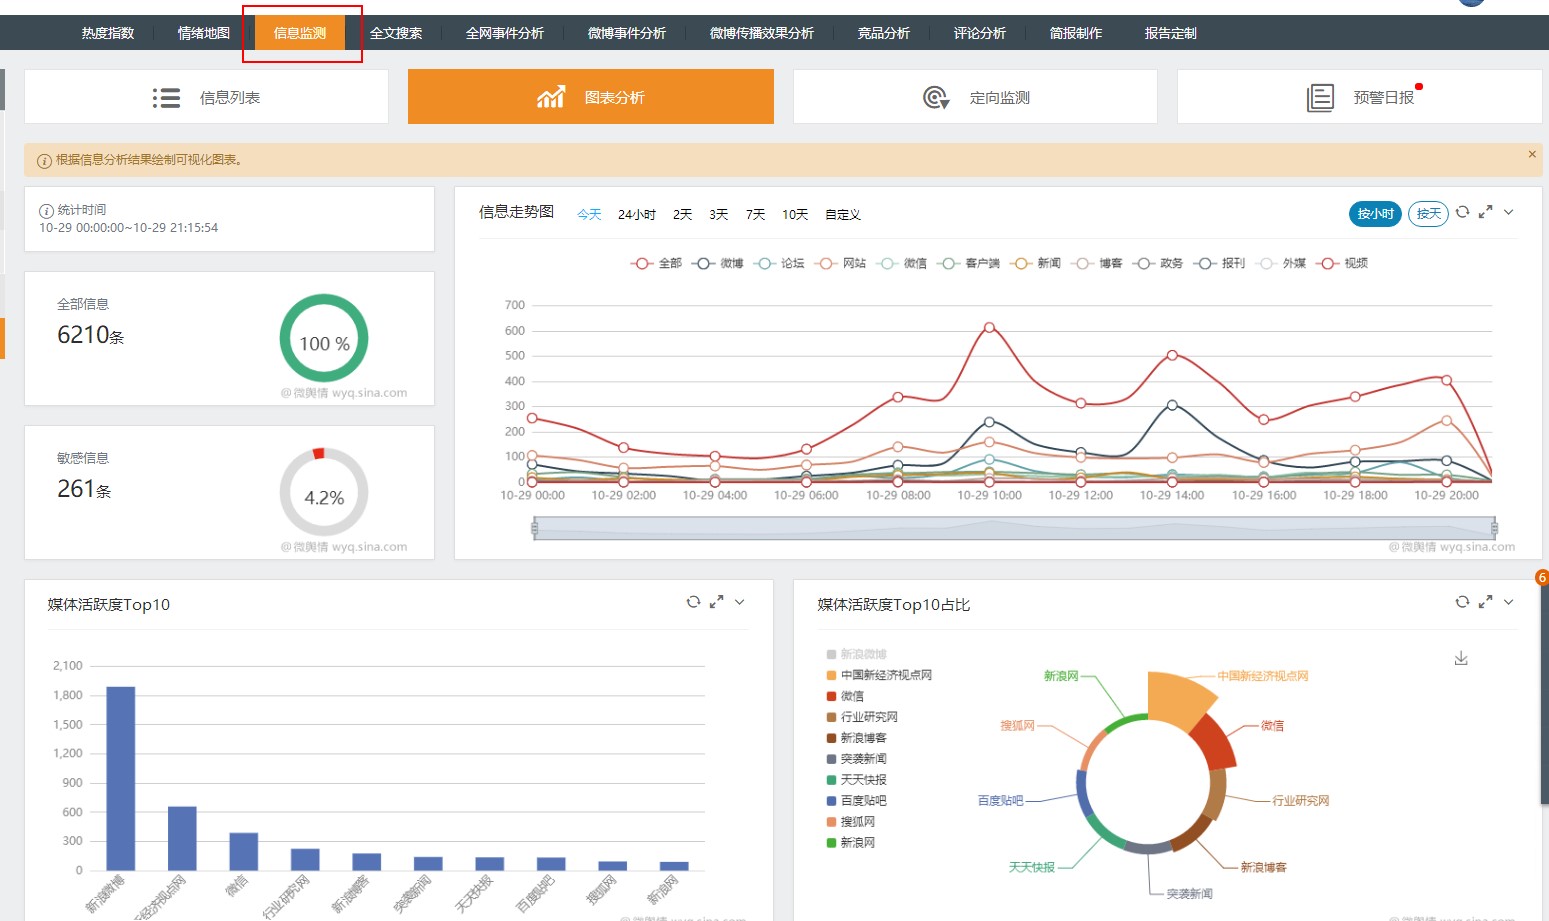The height and width of the screenshot is (921, 1549).
Task: Expand 媒体活跃度Top10 bar chart to fullscreen
Action: point(716,602)
